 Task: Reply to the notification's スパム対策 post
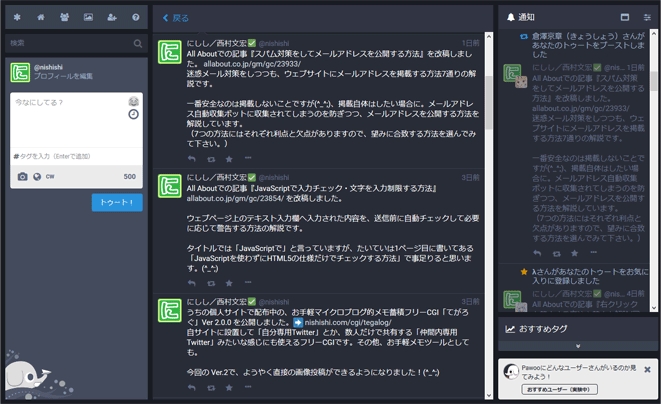(x=537, y=253)
